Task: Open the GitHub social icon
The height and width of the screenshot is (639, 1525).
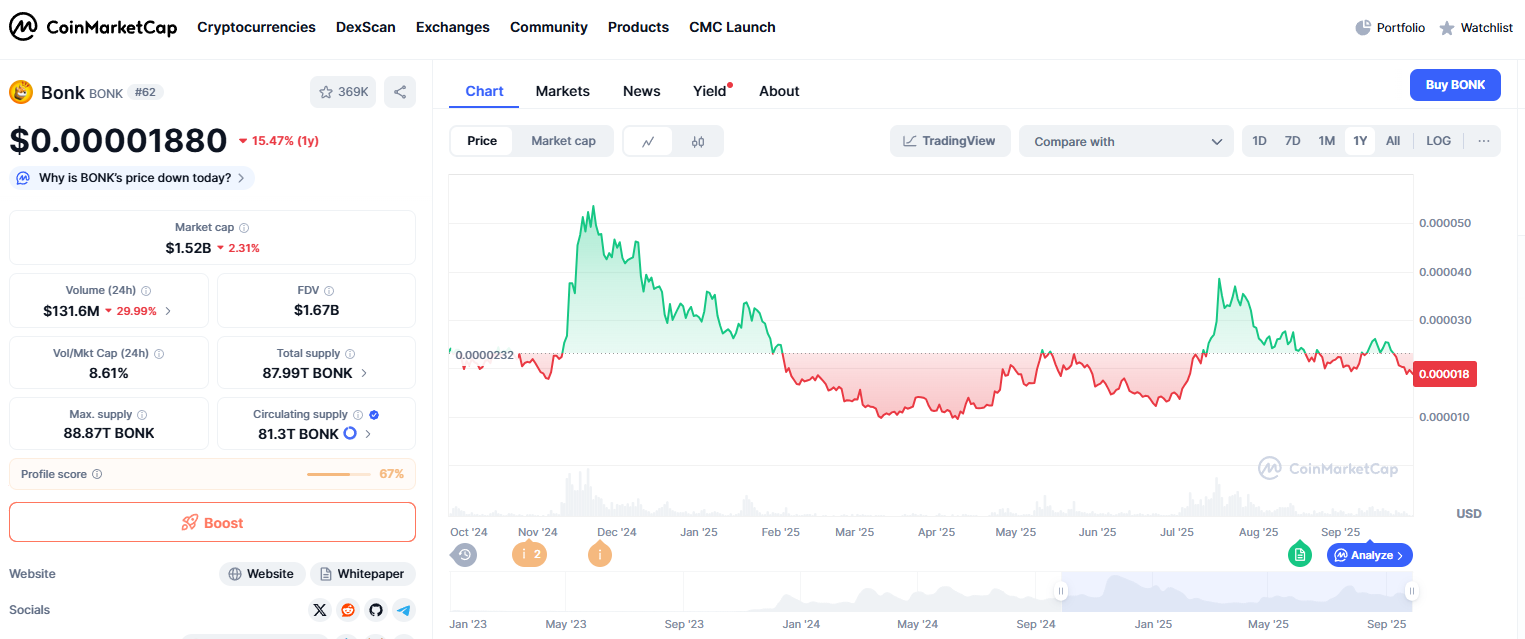Action: pos(376,610)
